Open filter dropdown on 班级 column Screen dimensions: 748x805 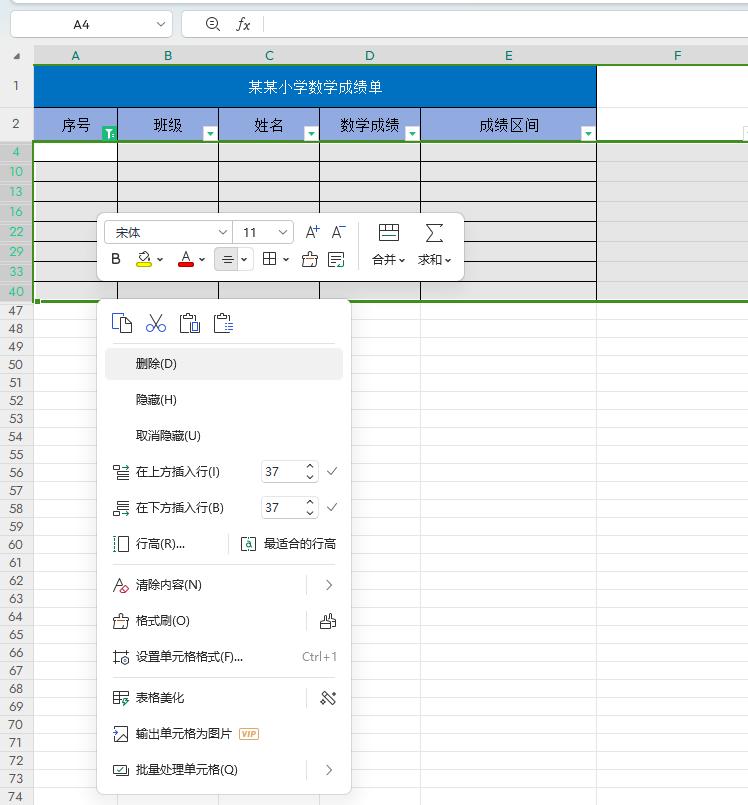210,133
